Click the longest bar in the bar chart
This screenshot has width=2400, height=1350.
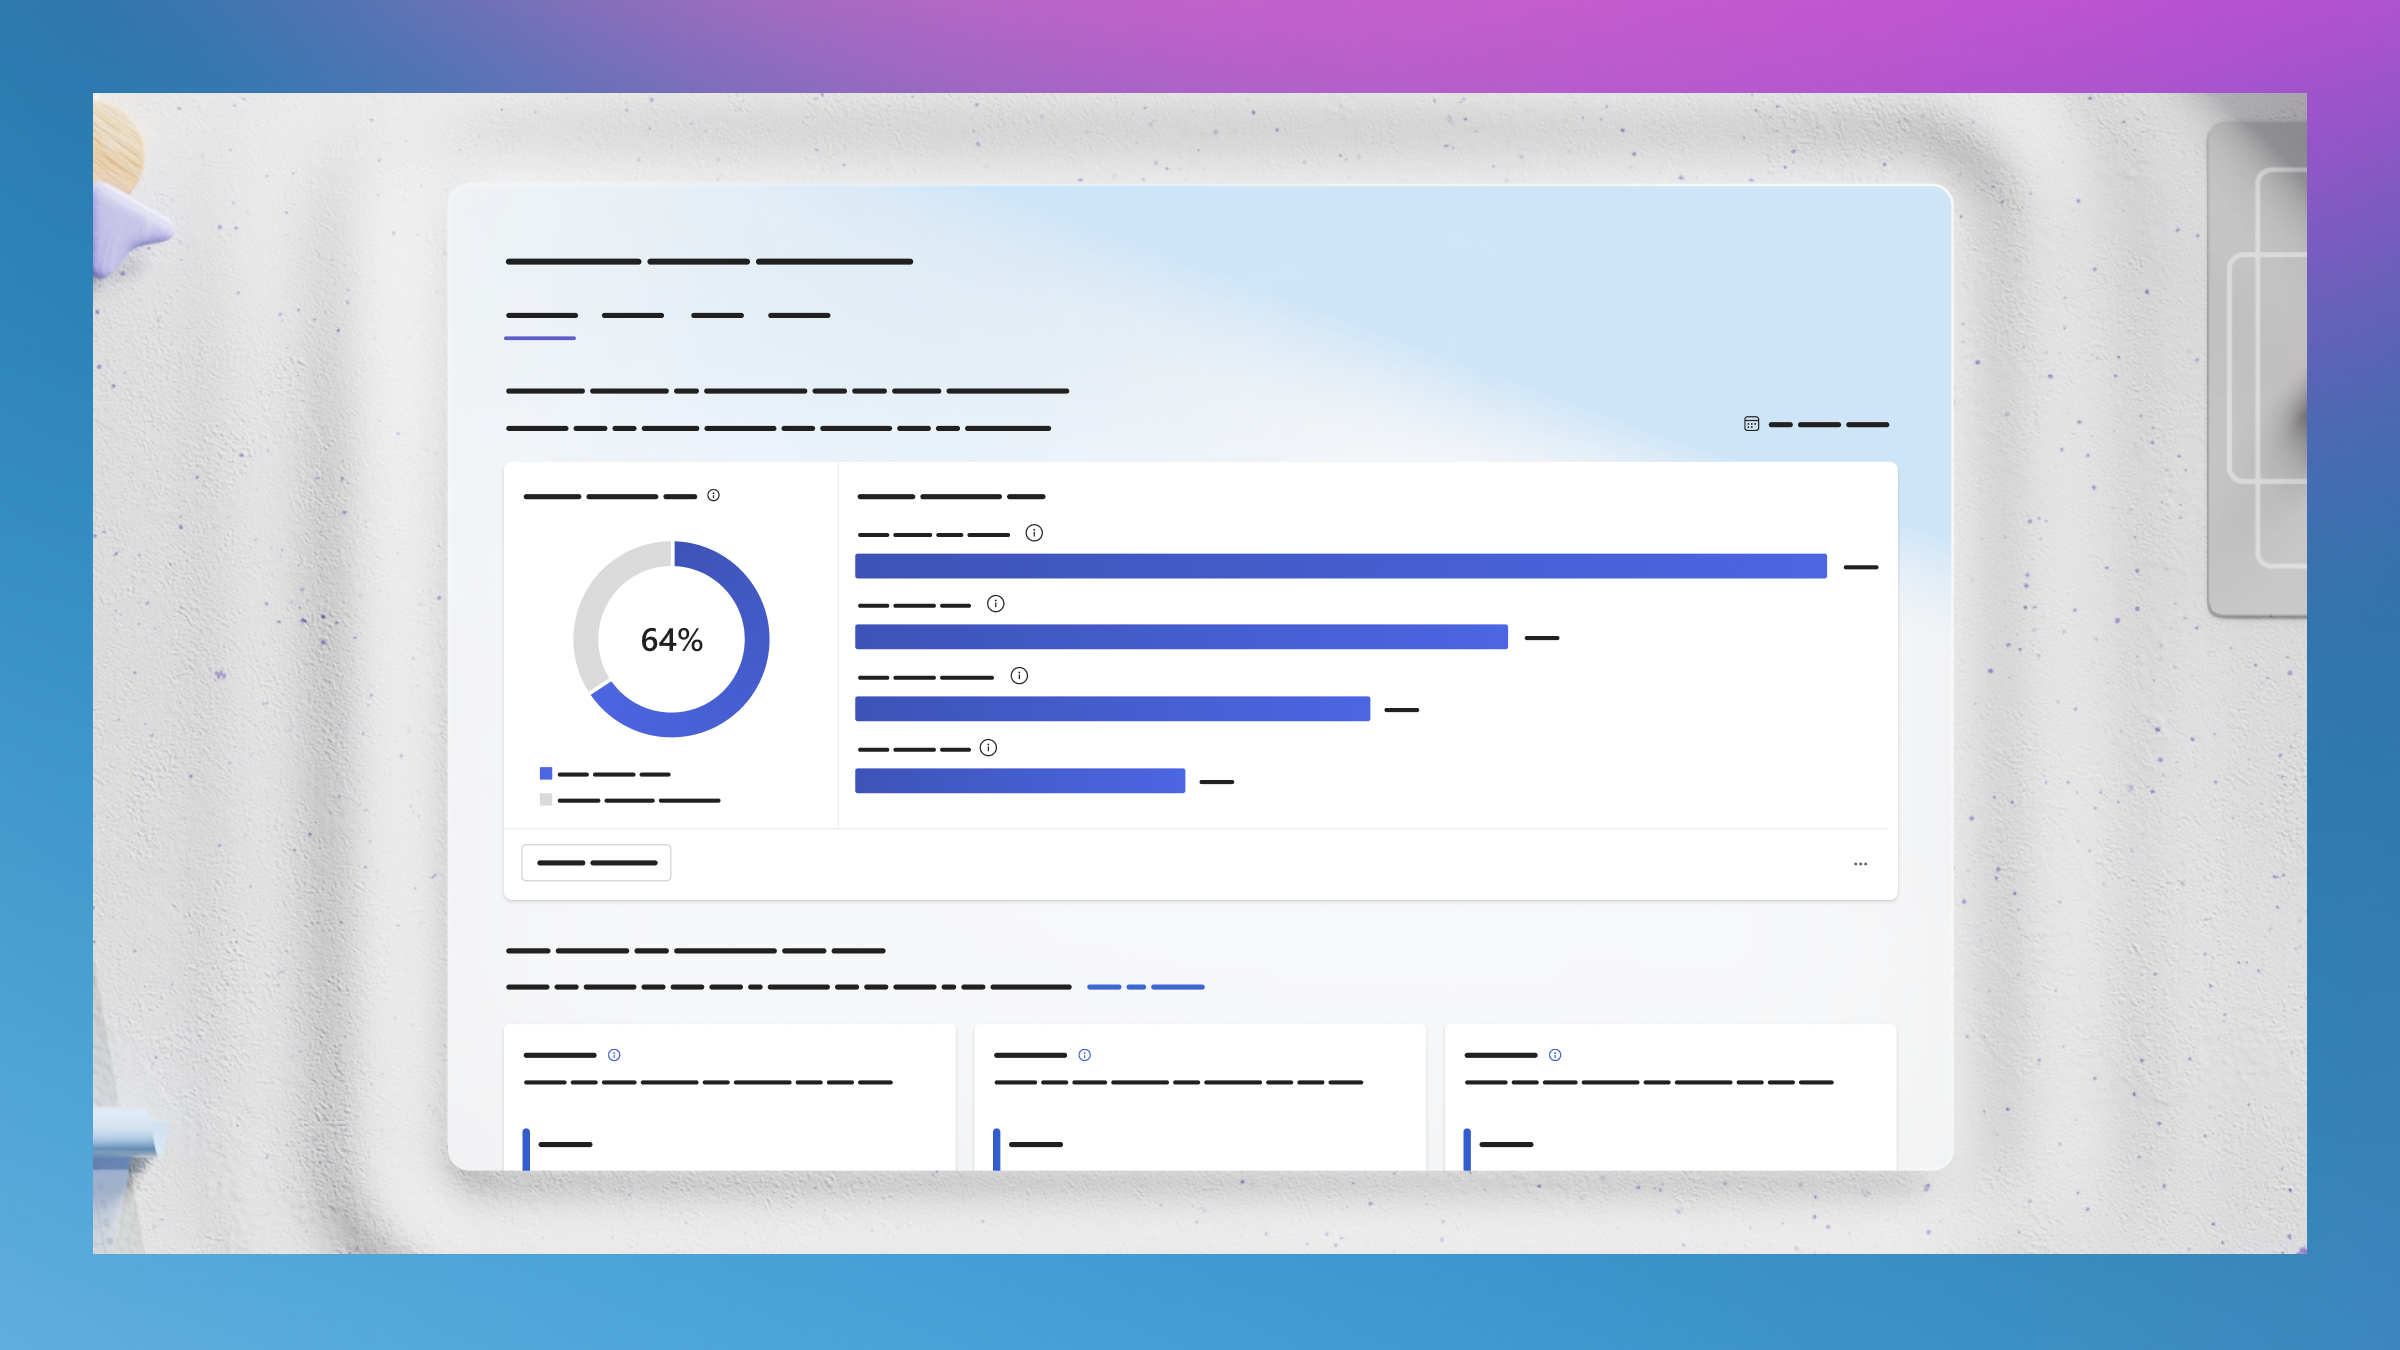(1340, 566)
